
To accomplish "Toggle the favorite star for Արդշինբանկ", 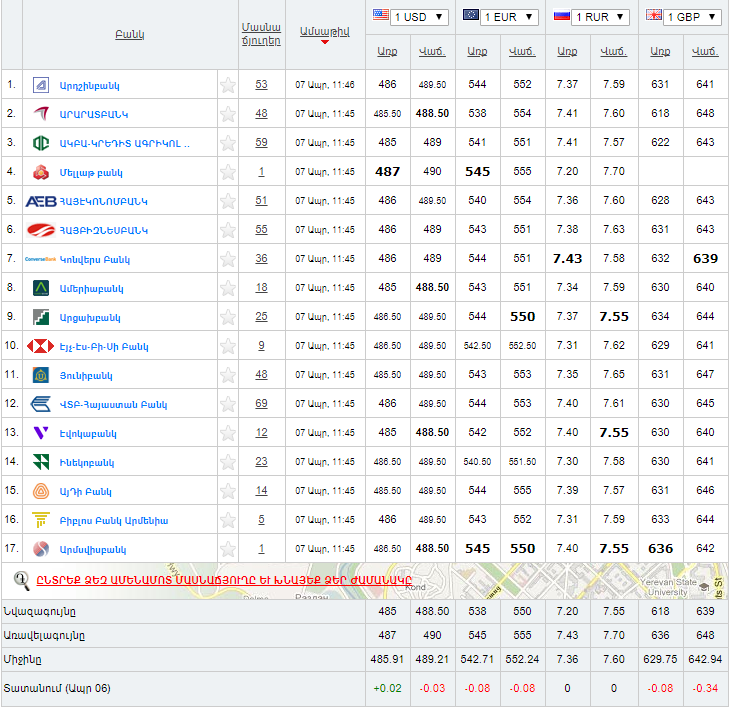I will click(x=228, y=85).
